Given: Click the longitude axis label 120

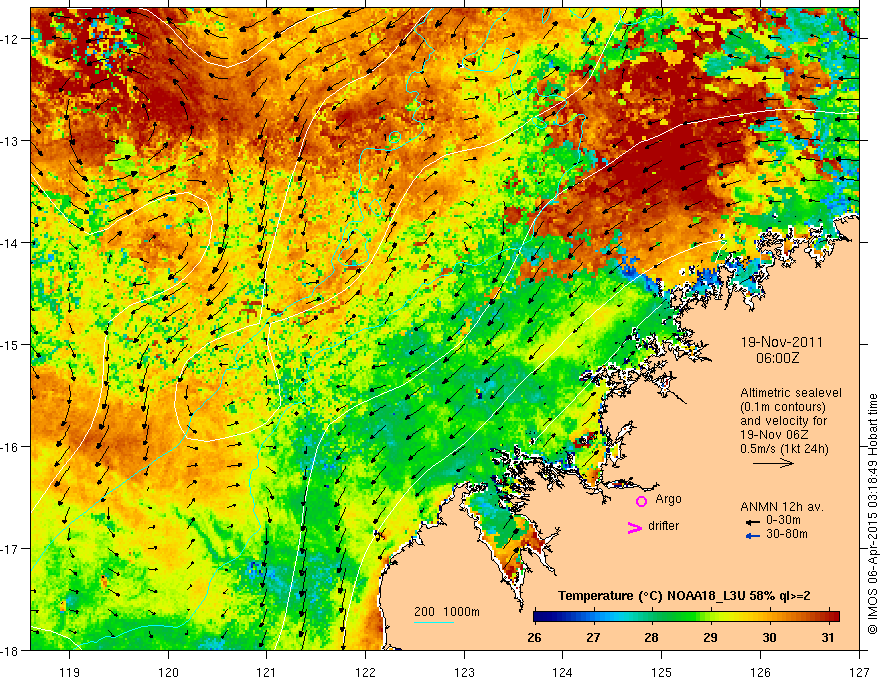Looking at the screenshot, I should [168, 672].
